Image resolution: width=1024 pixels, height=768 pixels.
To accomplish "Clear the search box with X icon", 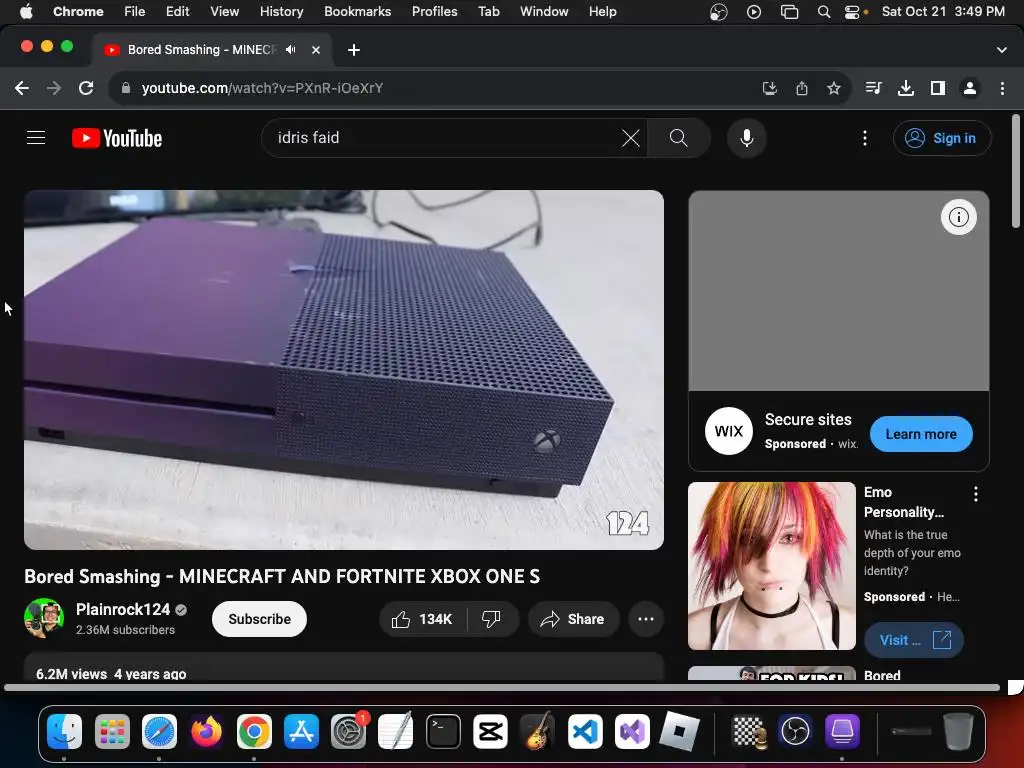I will (630, 138).
